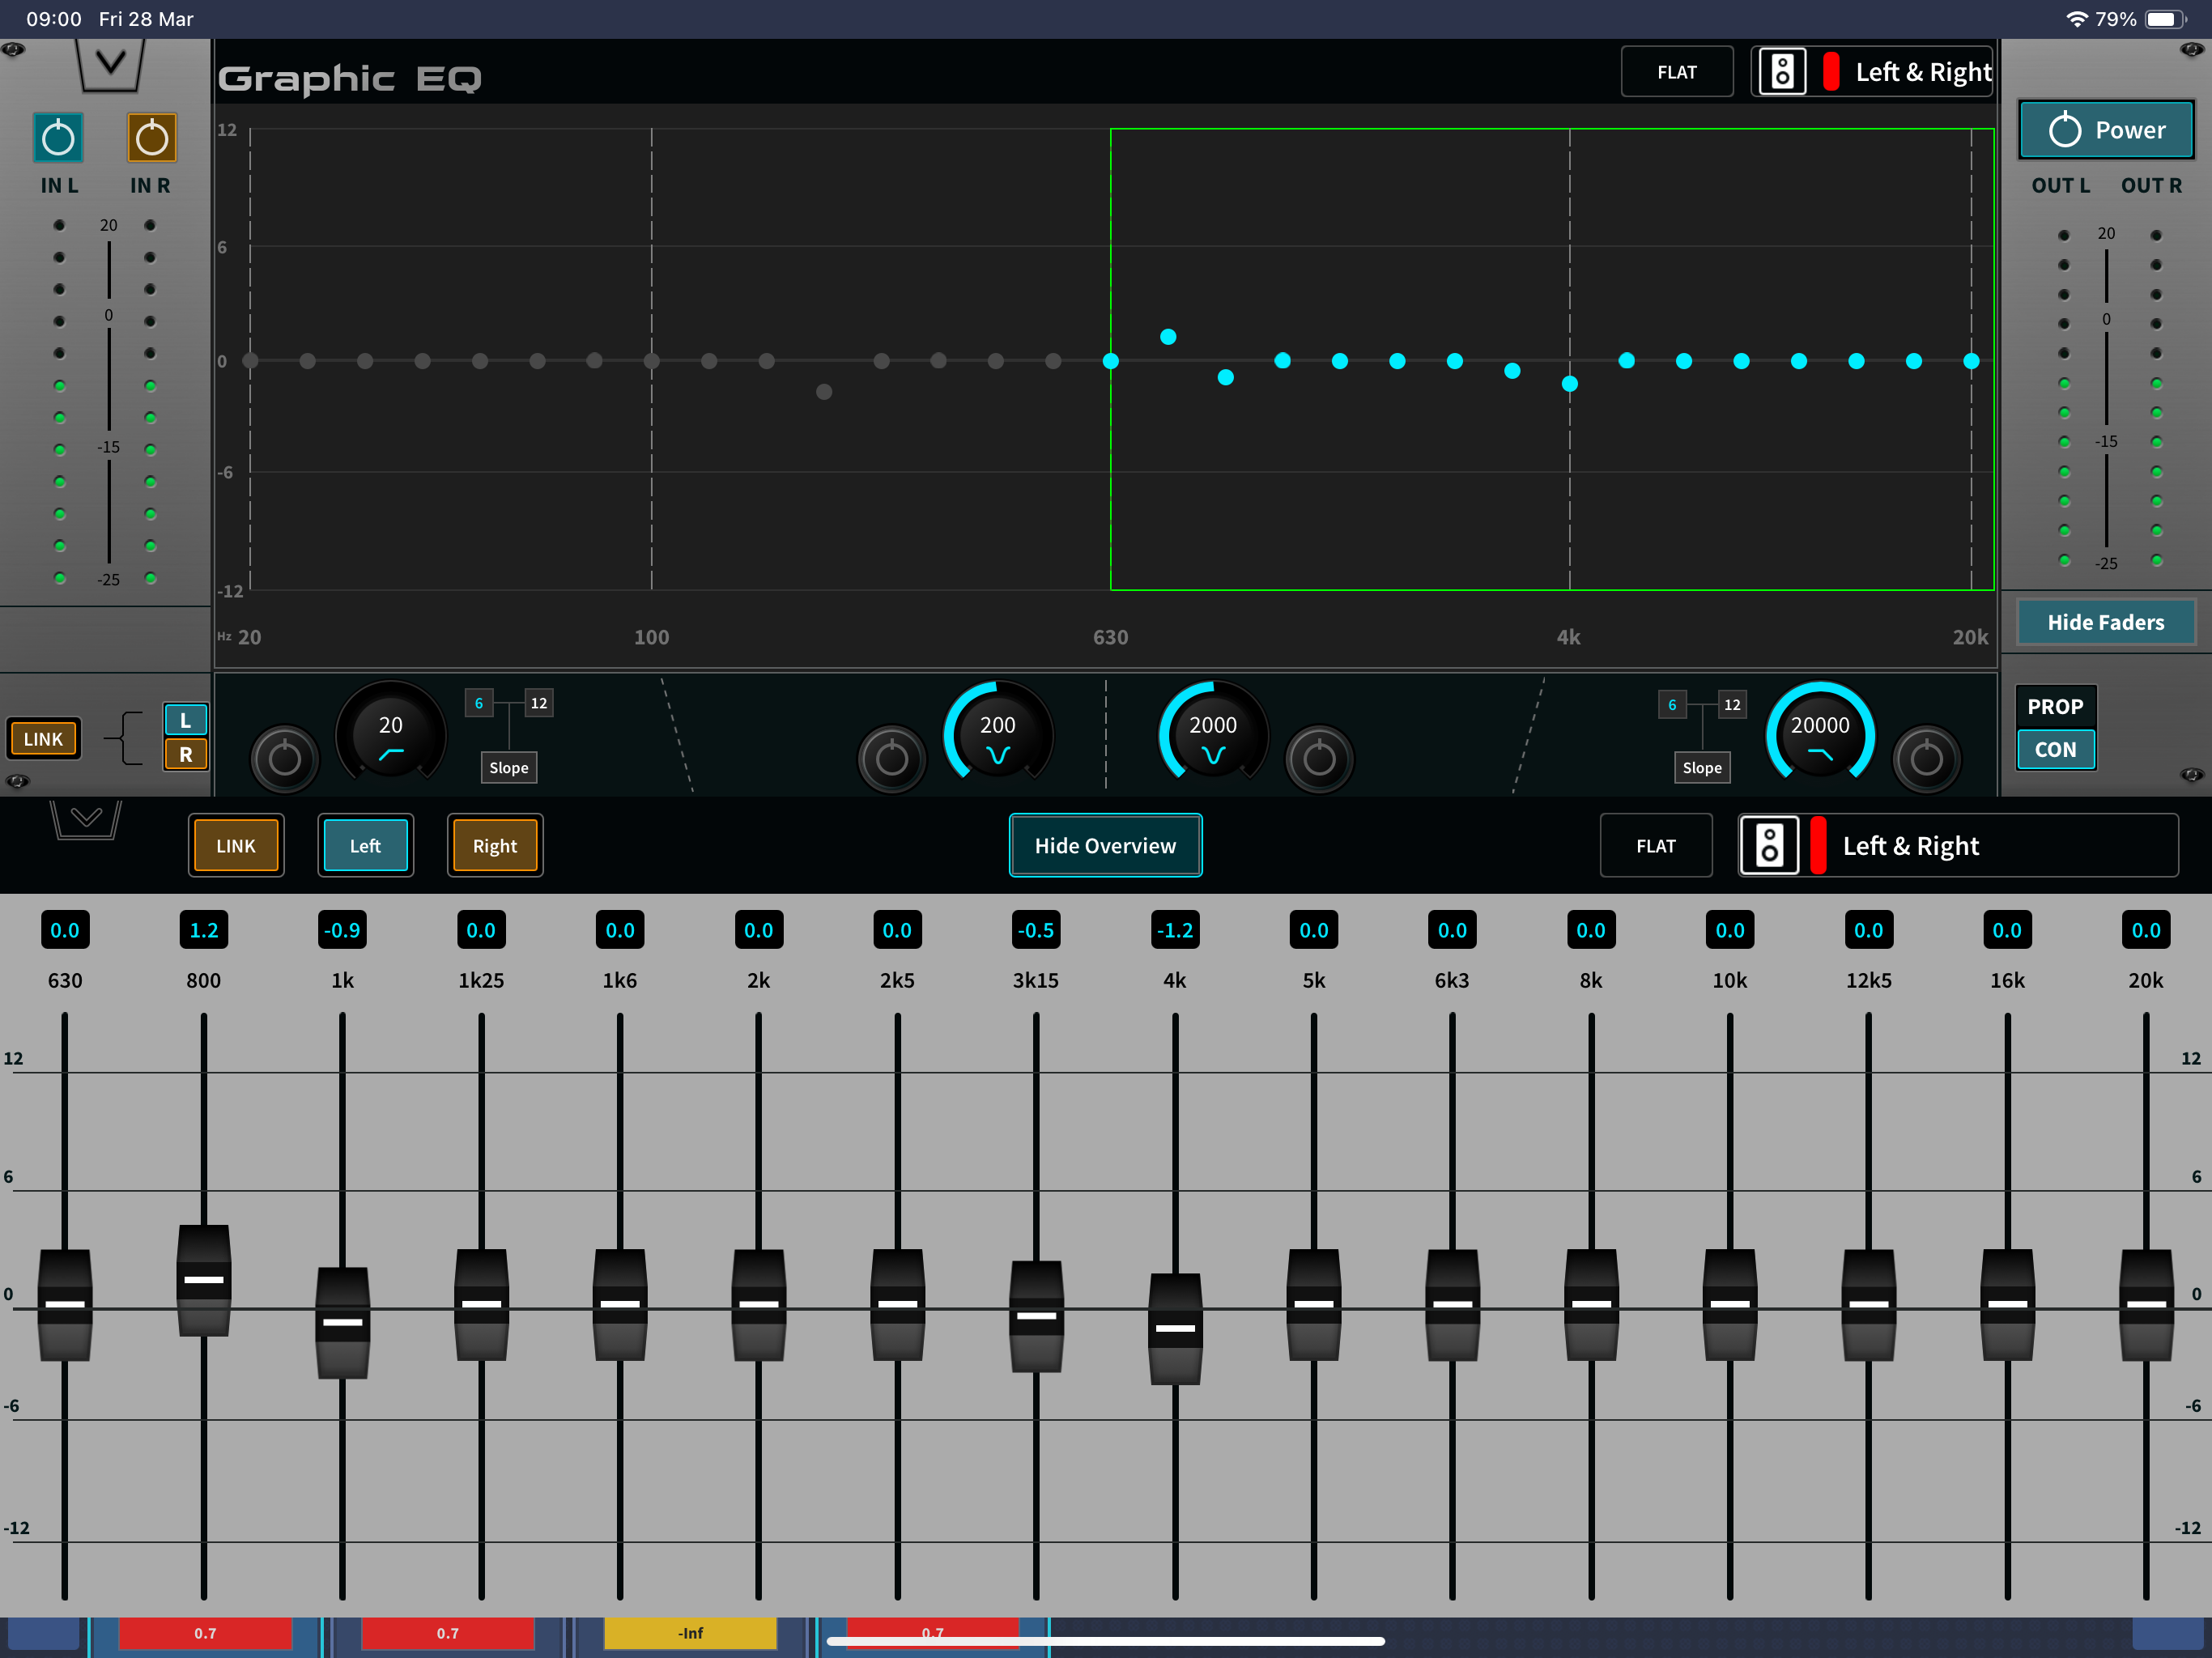
Task: Toggle the IN L power icon
Action: coord(58,138)
